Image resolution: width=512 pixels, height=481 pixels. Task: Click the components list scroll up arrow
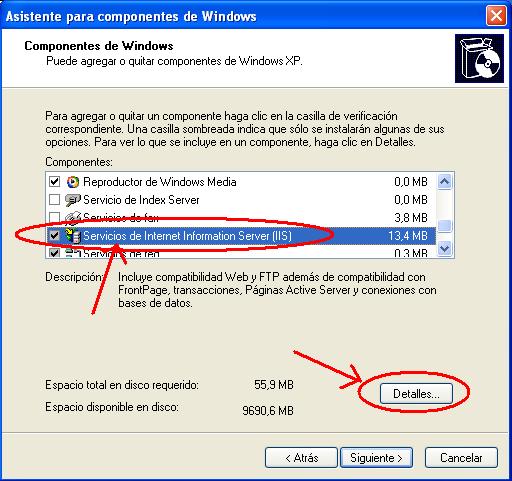[x=445, y=182]
